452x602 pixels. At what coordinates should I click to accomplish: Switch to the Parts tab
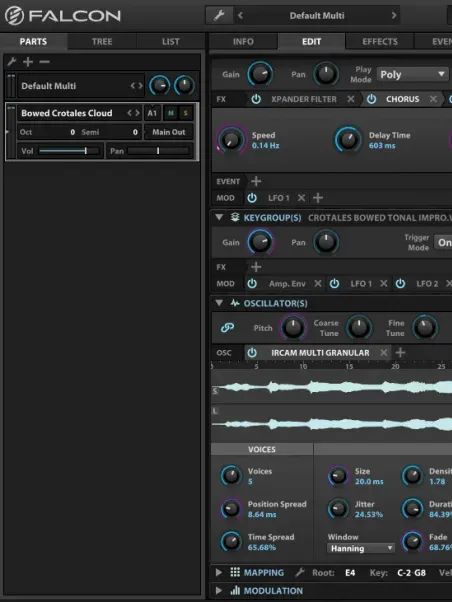click(33, 41)
